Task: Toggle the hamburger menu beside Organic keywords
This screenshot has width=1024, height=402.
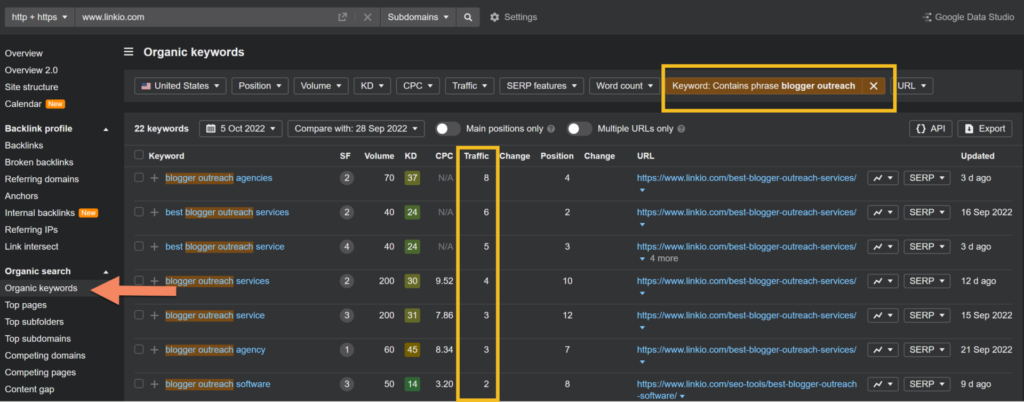Action: pos(129,52)
